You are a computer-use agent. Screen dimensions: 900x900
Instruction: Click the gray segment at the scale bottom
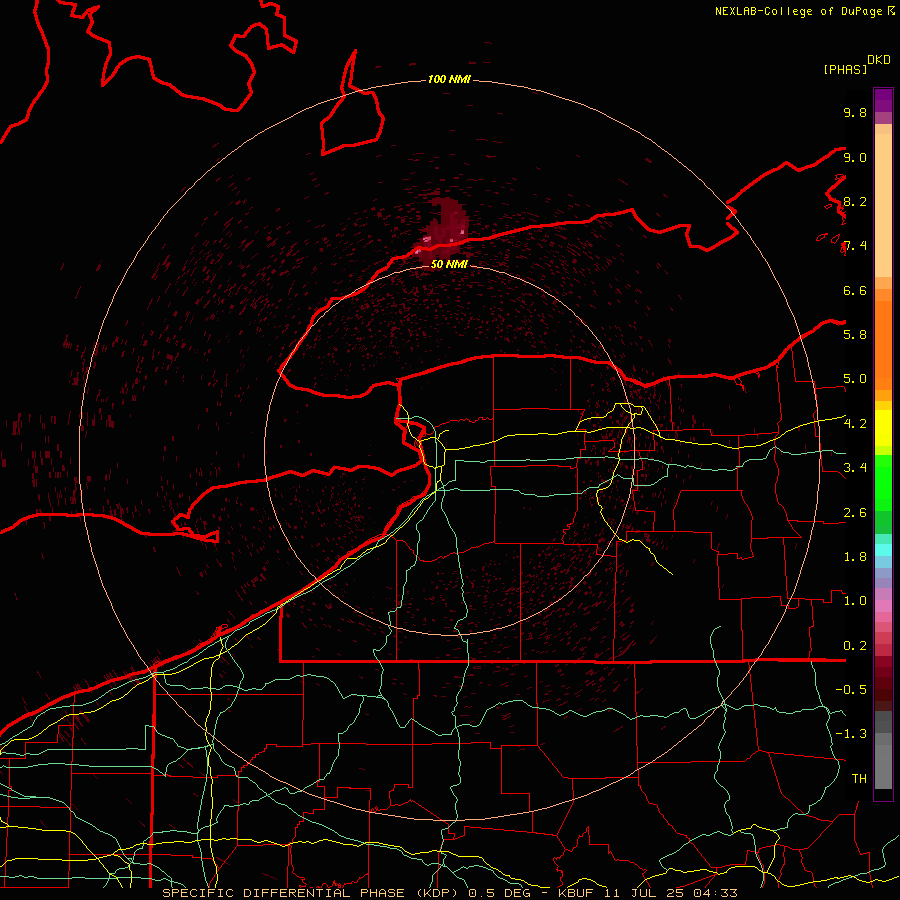click(883, 761)
